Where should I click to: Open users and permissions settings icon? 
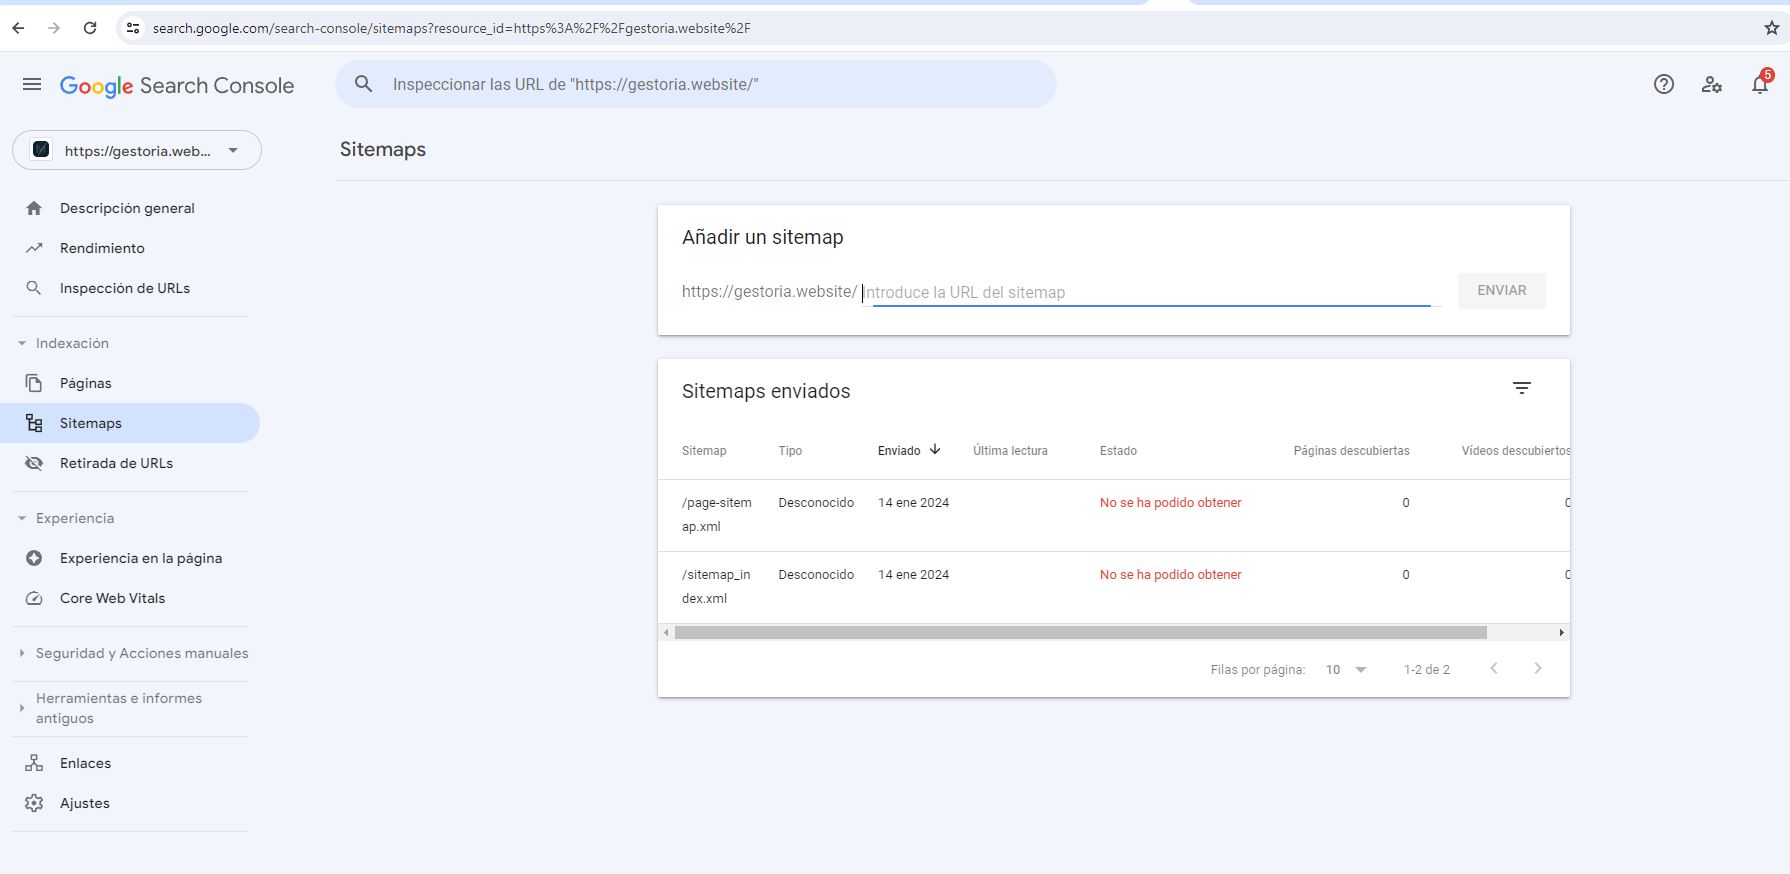(1712, 85)
